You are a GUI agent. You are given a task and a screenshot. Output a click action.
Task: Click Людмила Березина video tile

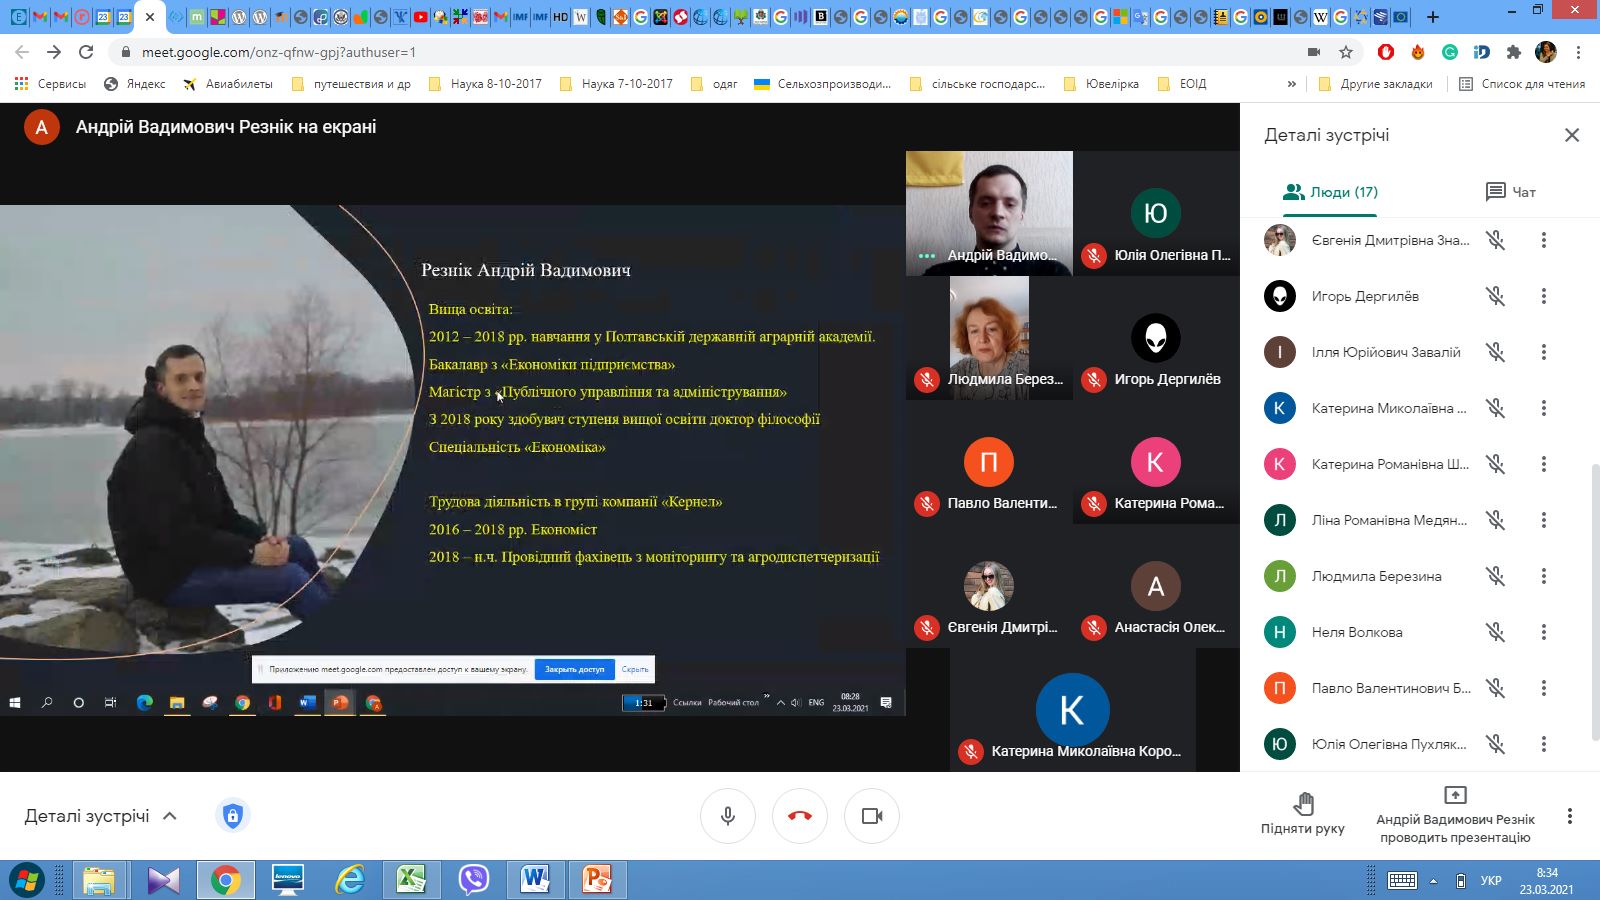point(989,338)
